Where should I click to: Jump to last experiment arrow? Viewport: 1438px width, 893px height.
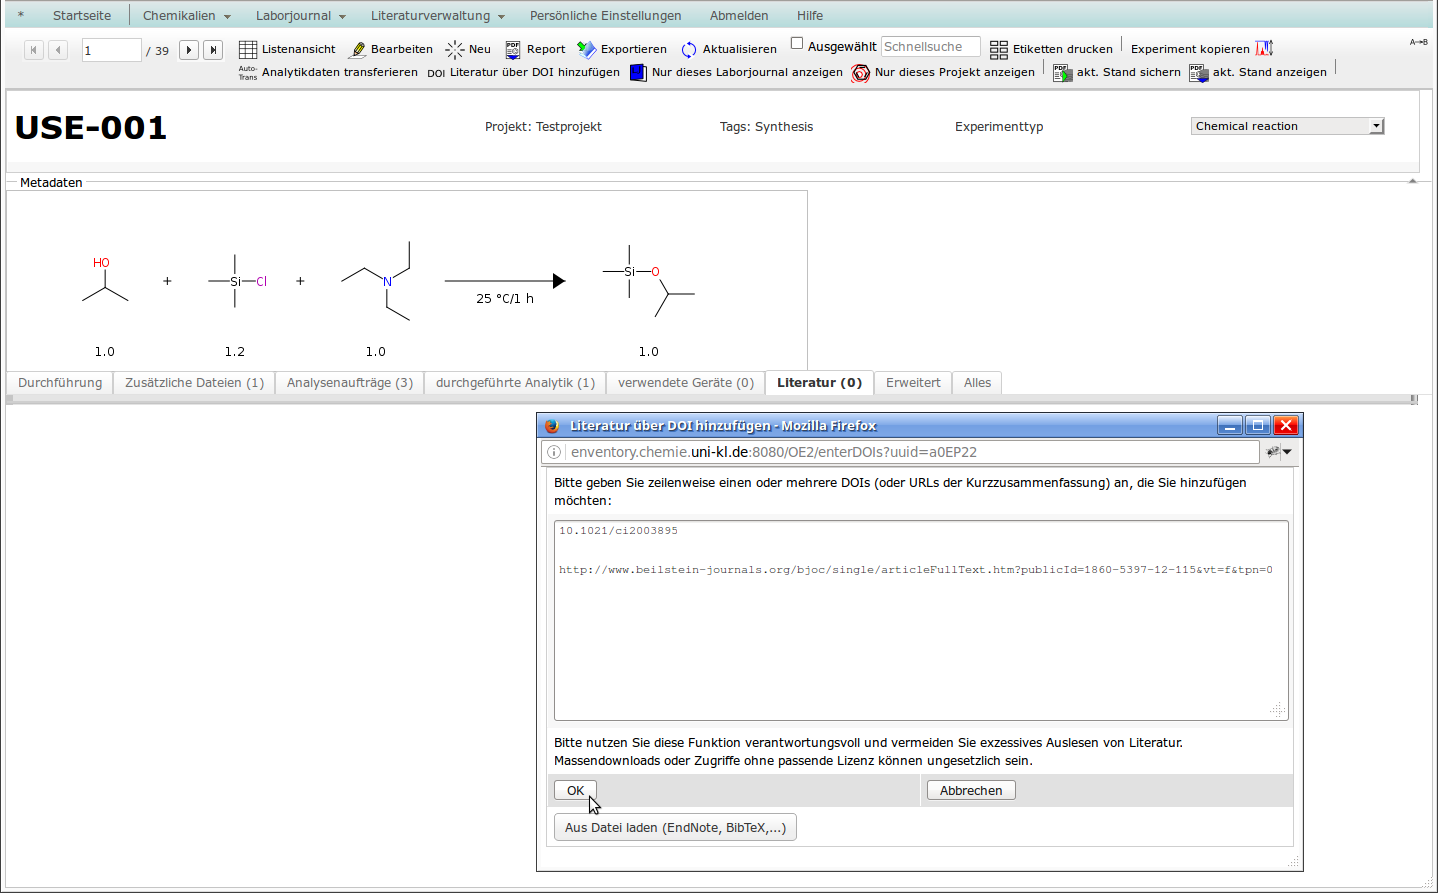(213, 50)
